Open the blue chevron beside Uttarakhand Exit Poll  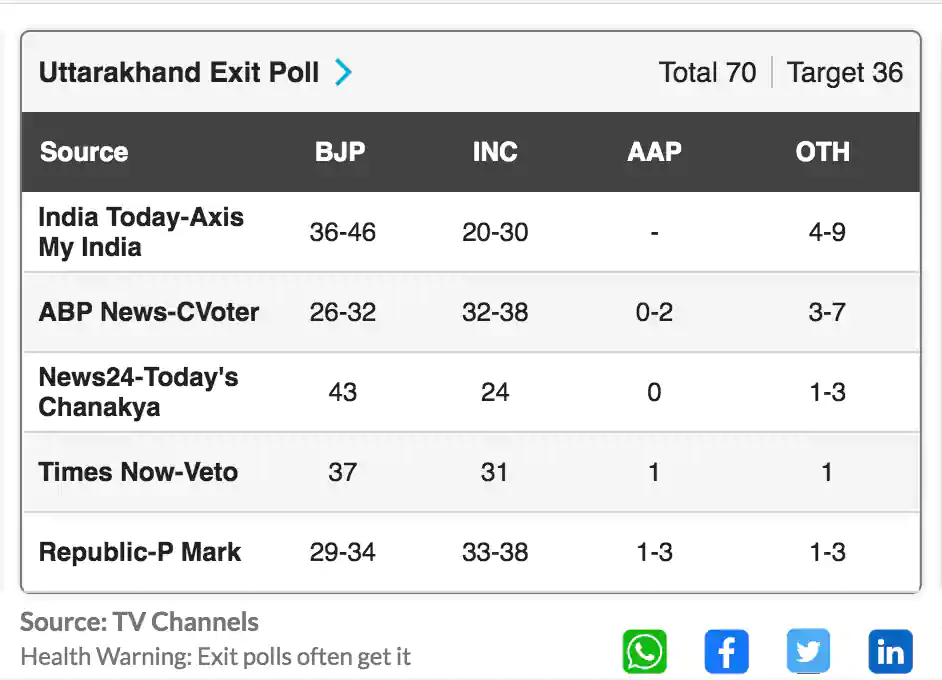coord(343,72)
